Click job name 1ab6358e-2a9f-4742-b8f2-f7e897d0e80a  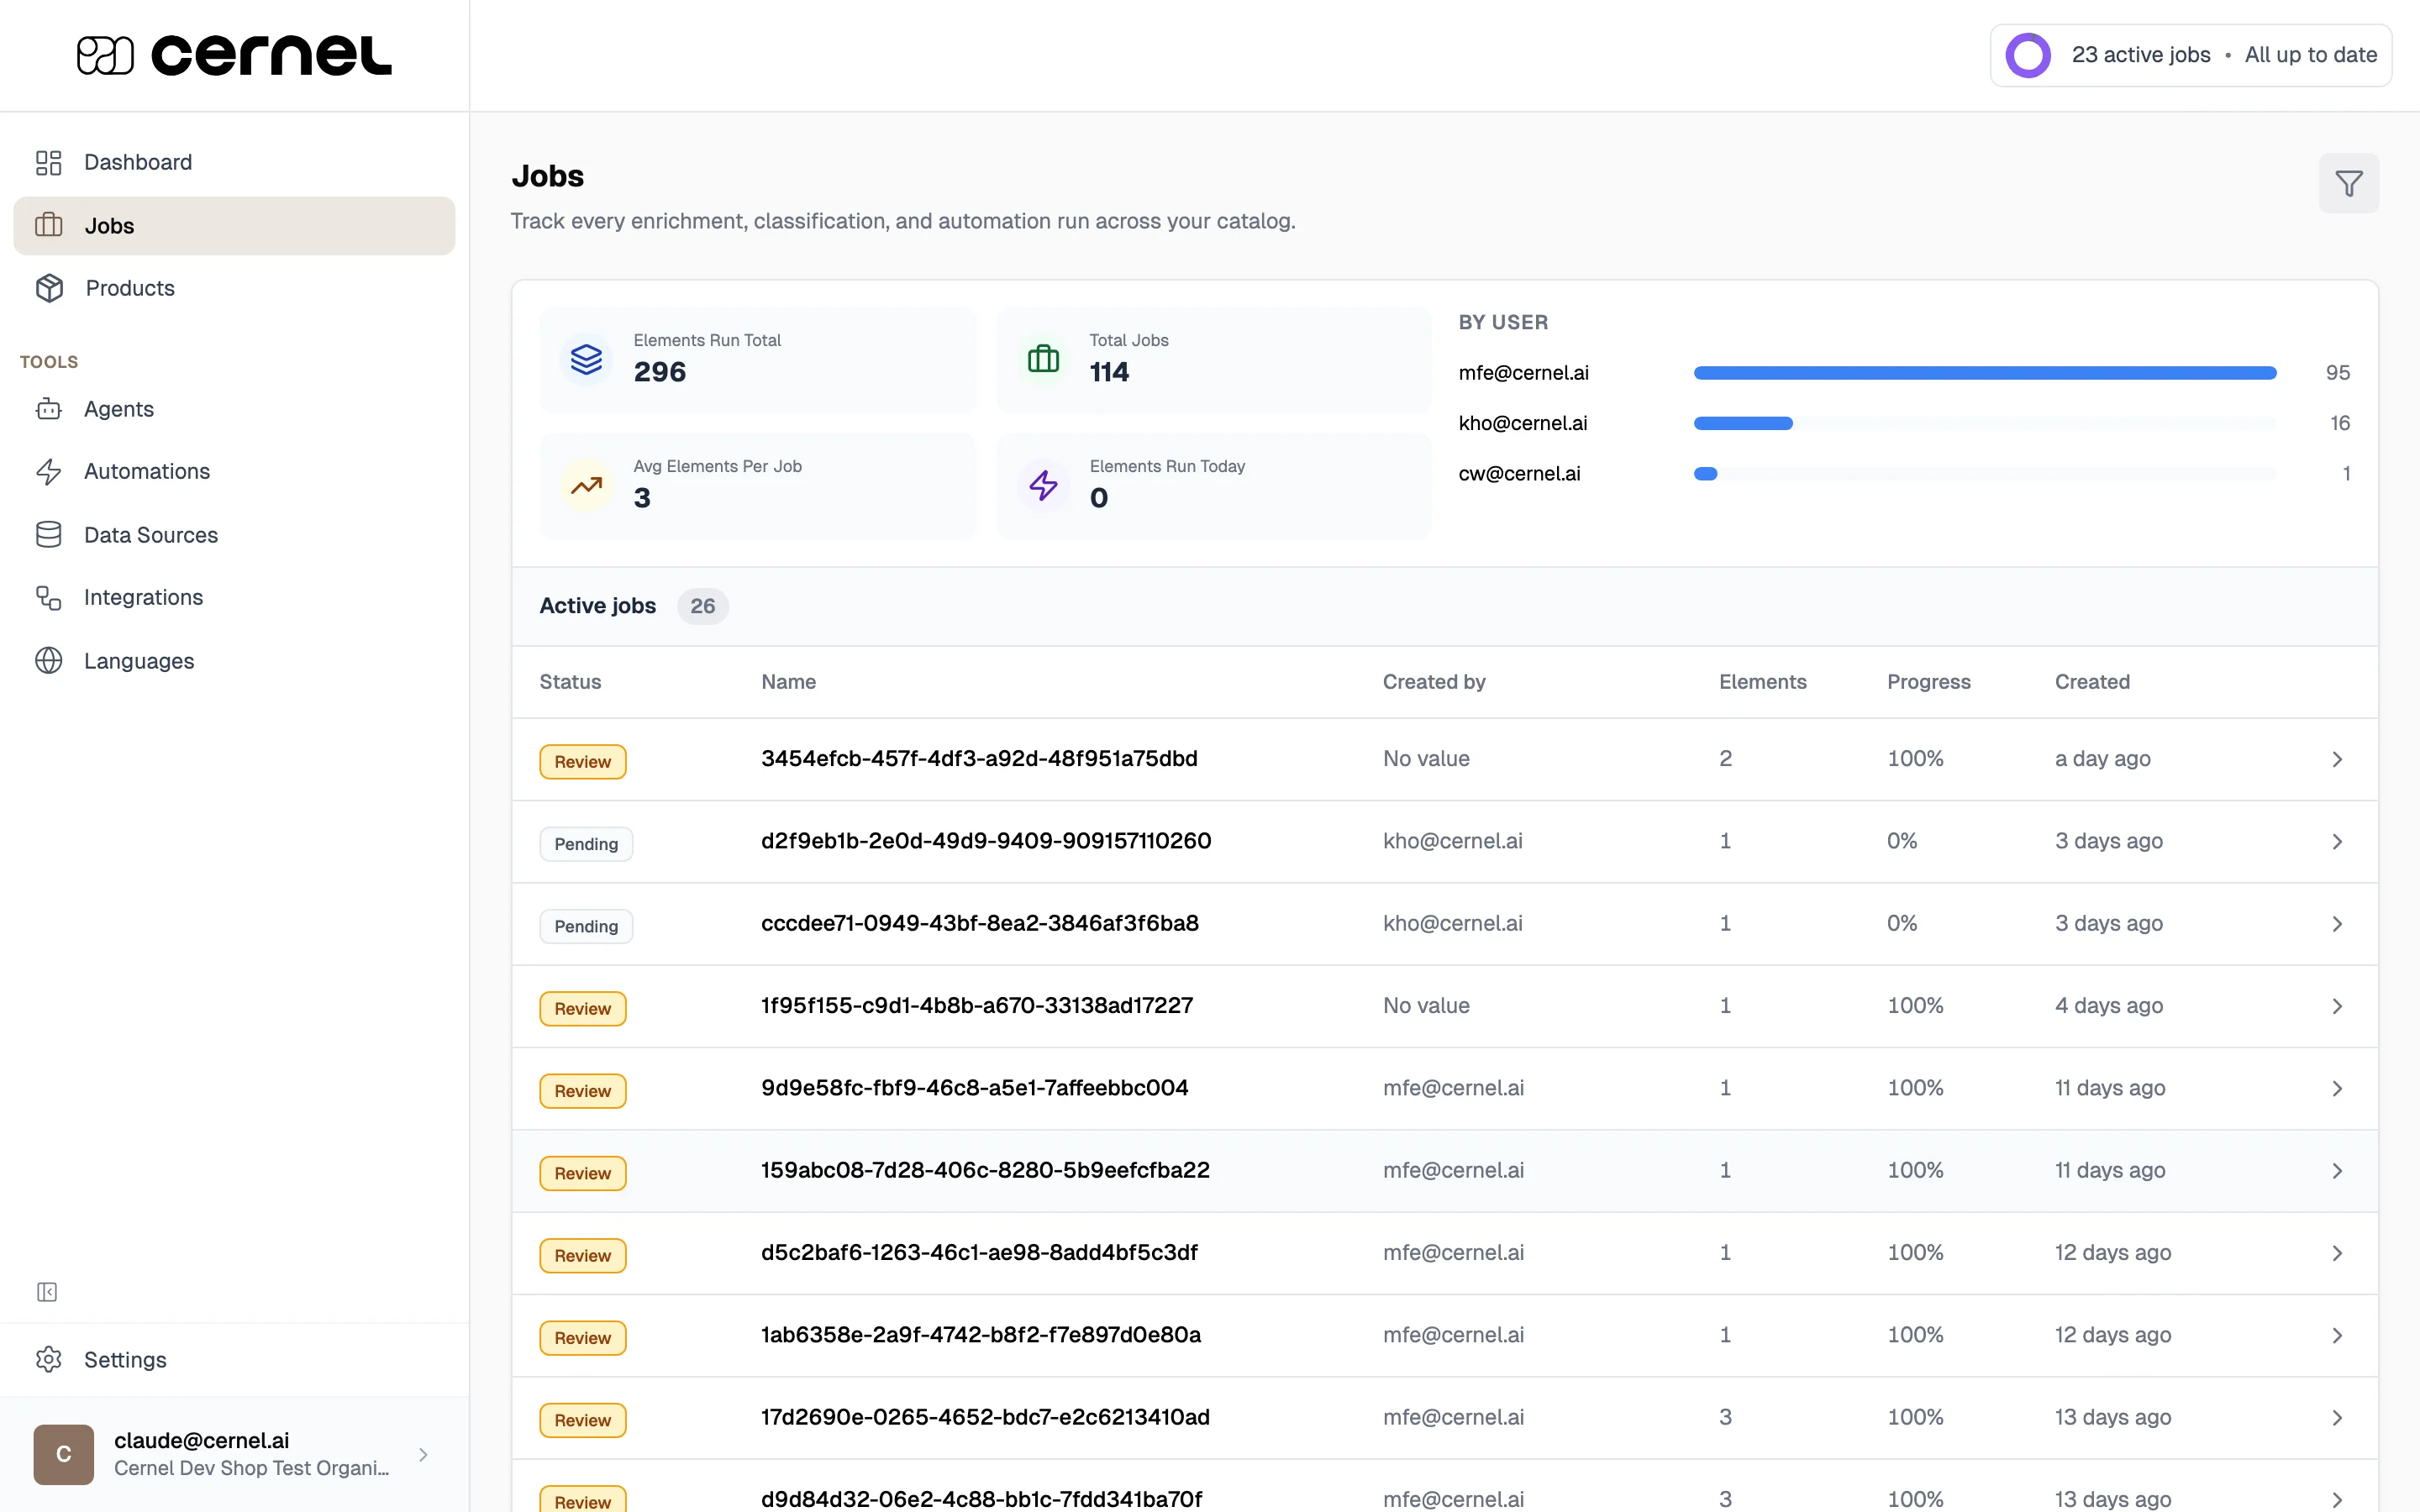click(981, 1334)
